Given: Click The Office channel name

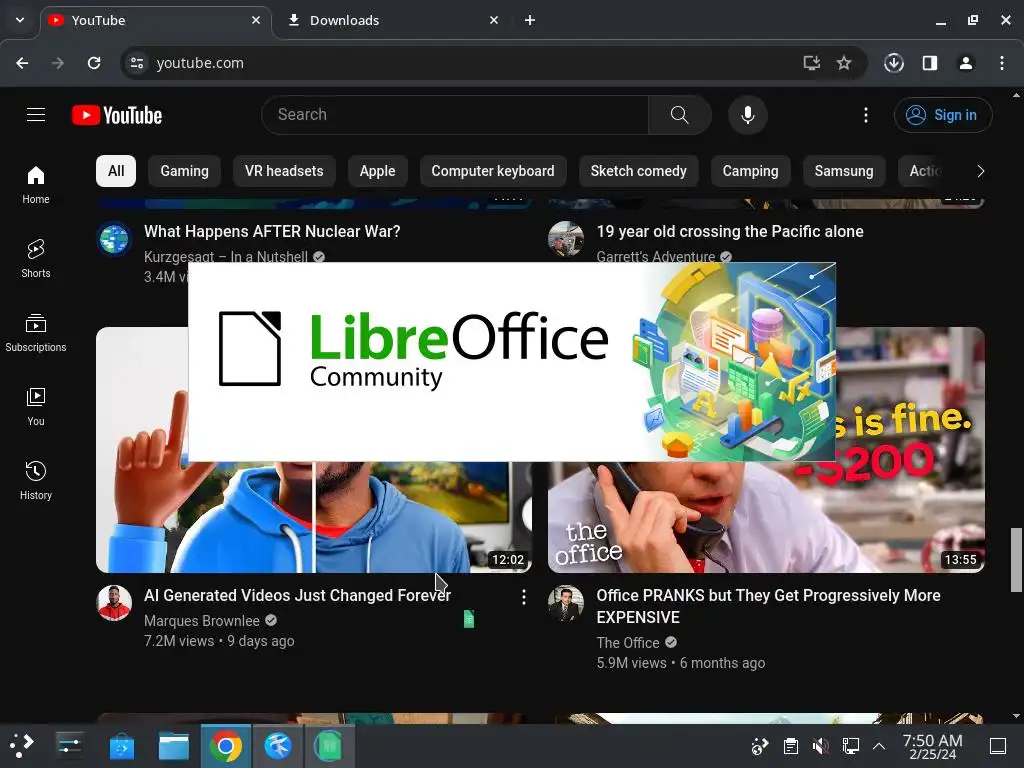Looking at the screenshot, I should coord(628,643).
